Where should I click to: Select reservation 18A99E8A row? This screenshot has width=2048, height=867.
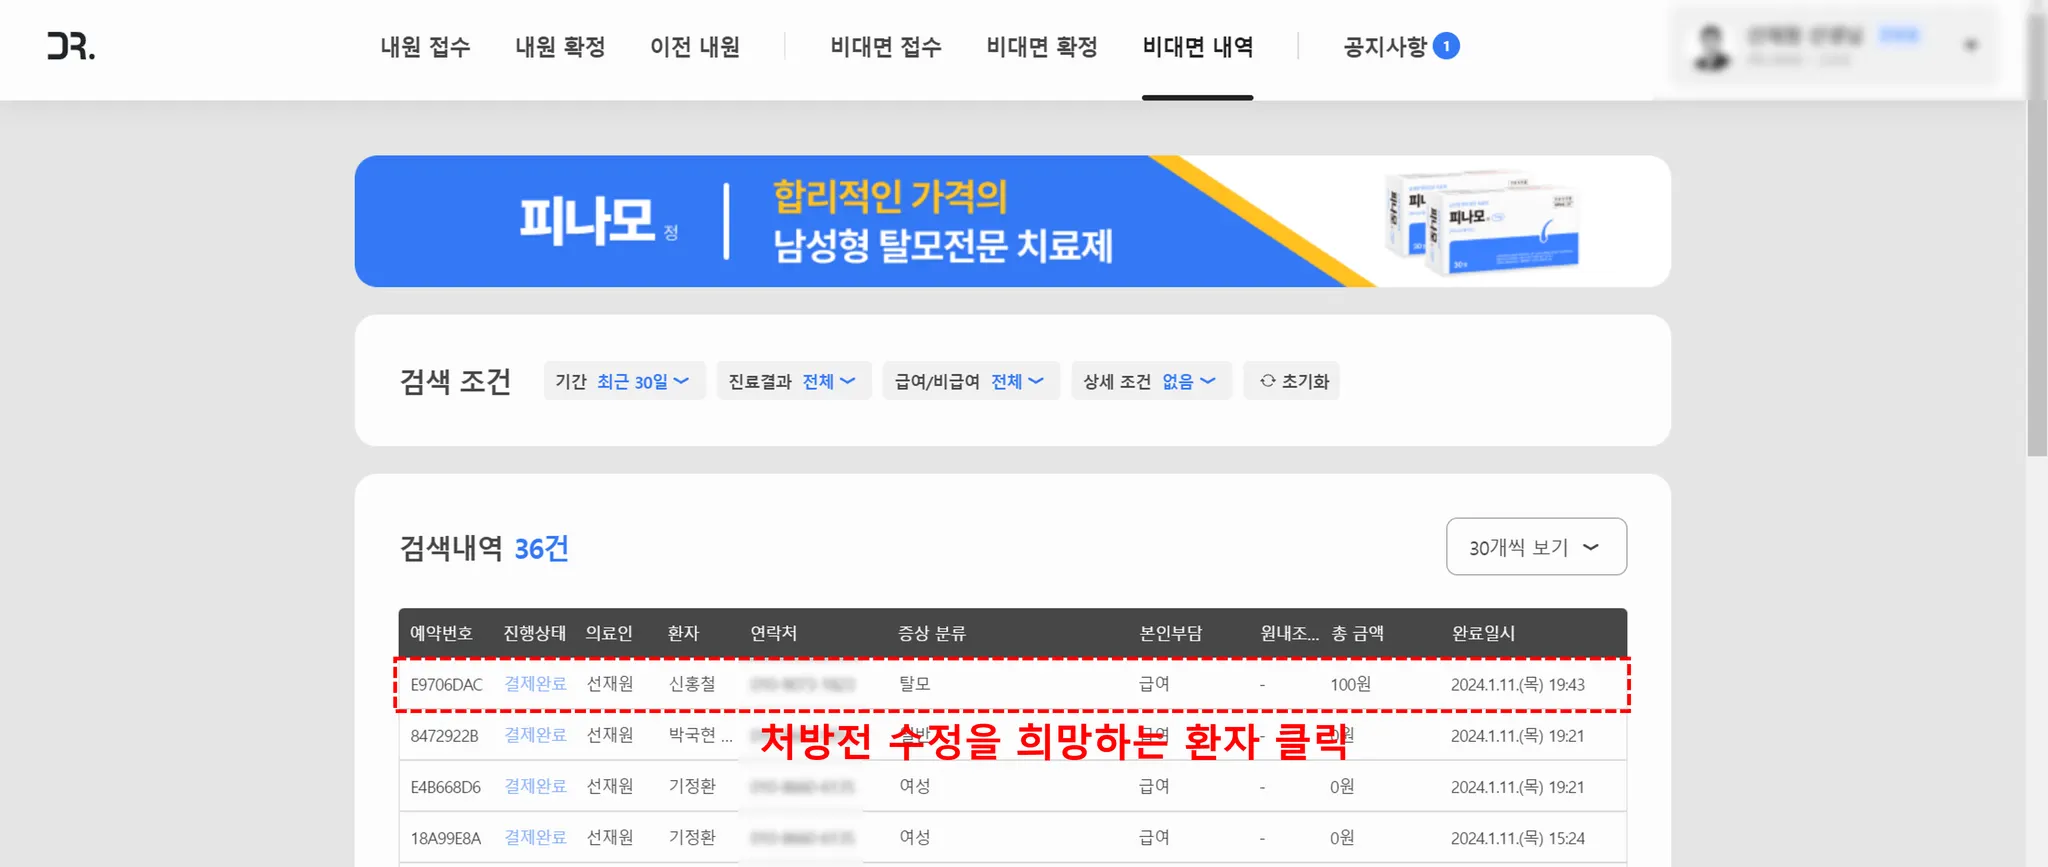point(1012,838)
